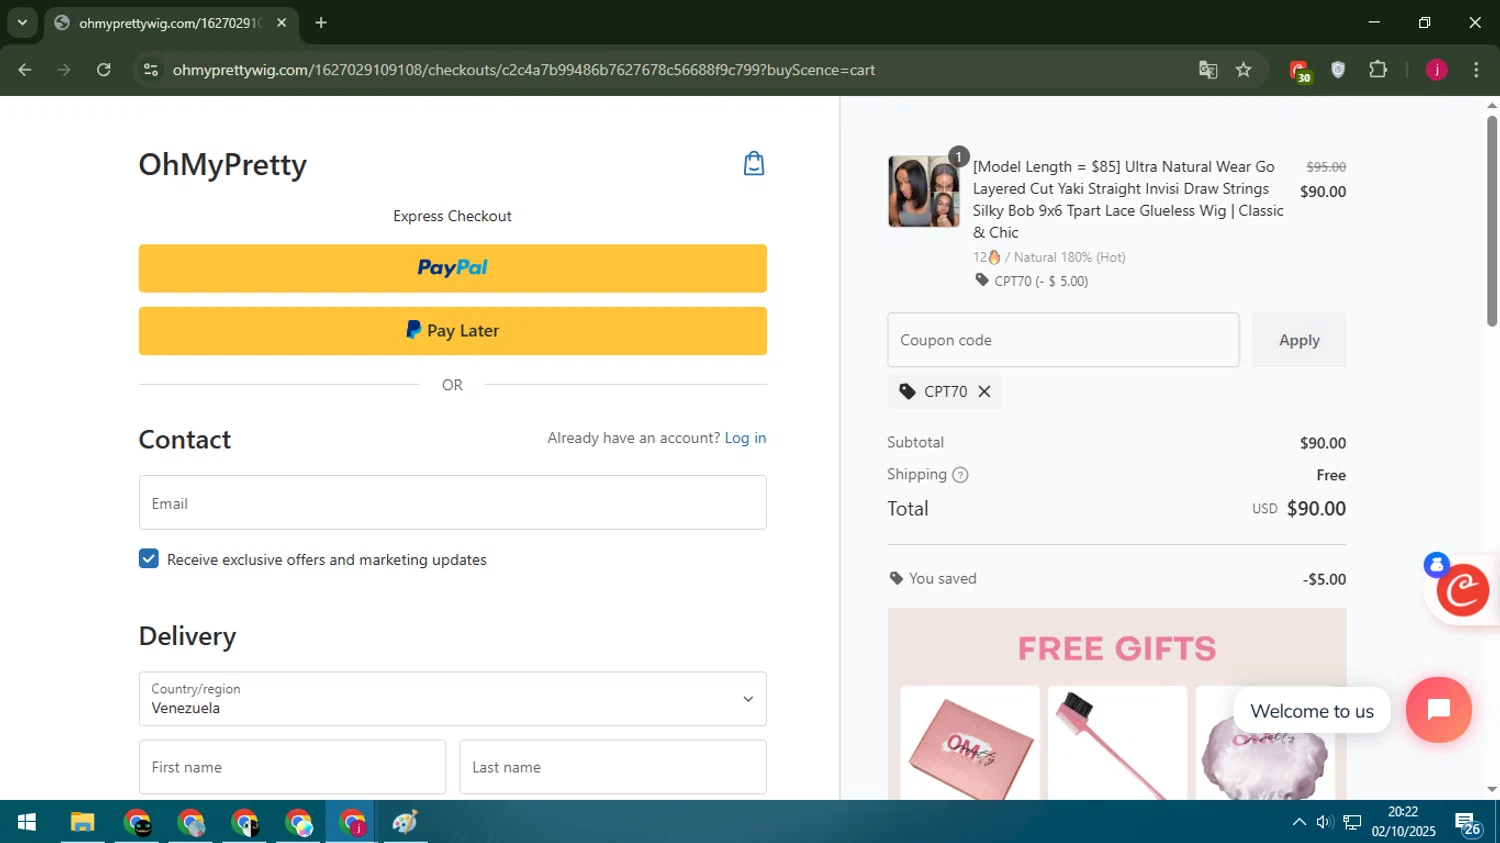Open the orange chat bubble widget
The width and height of the screenshot is (1500, 843).
point(1438,710)
